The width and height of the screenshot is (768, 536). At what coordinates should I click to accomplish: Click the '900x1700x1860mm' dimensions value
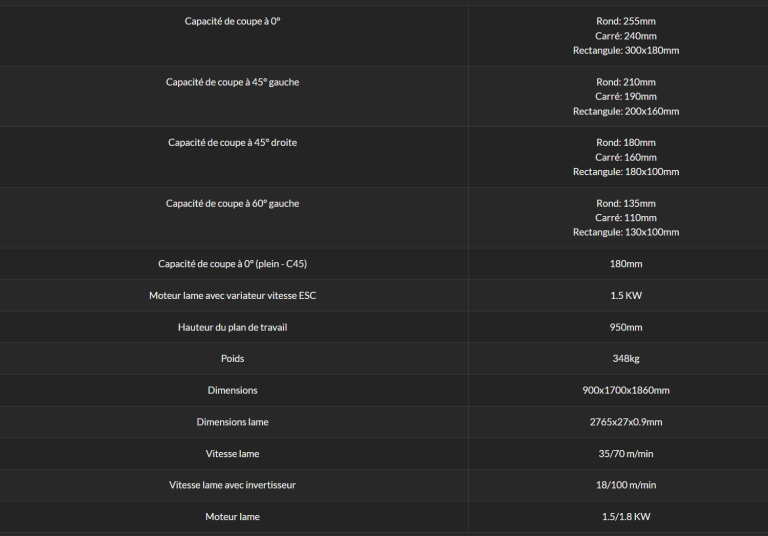[x=625, y=390]
